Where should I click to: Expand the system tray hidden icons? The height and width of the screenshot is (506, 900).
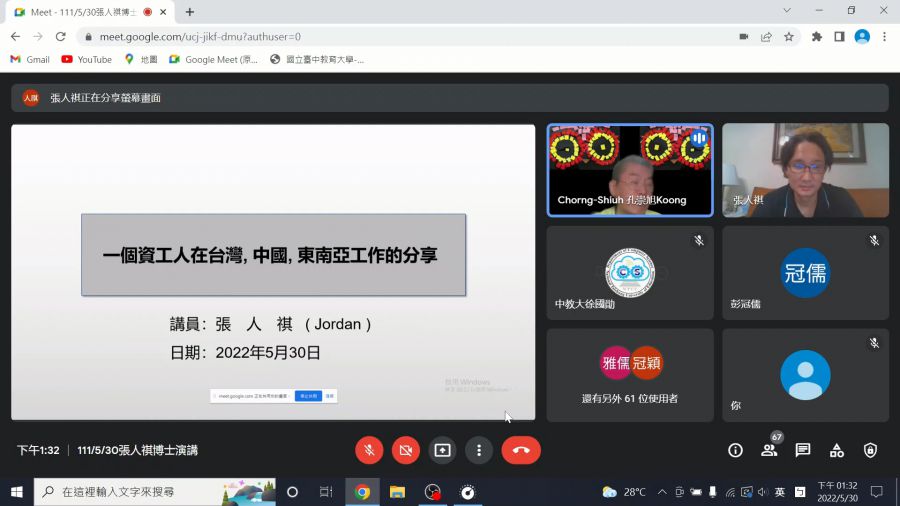[661, 492]
